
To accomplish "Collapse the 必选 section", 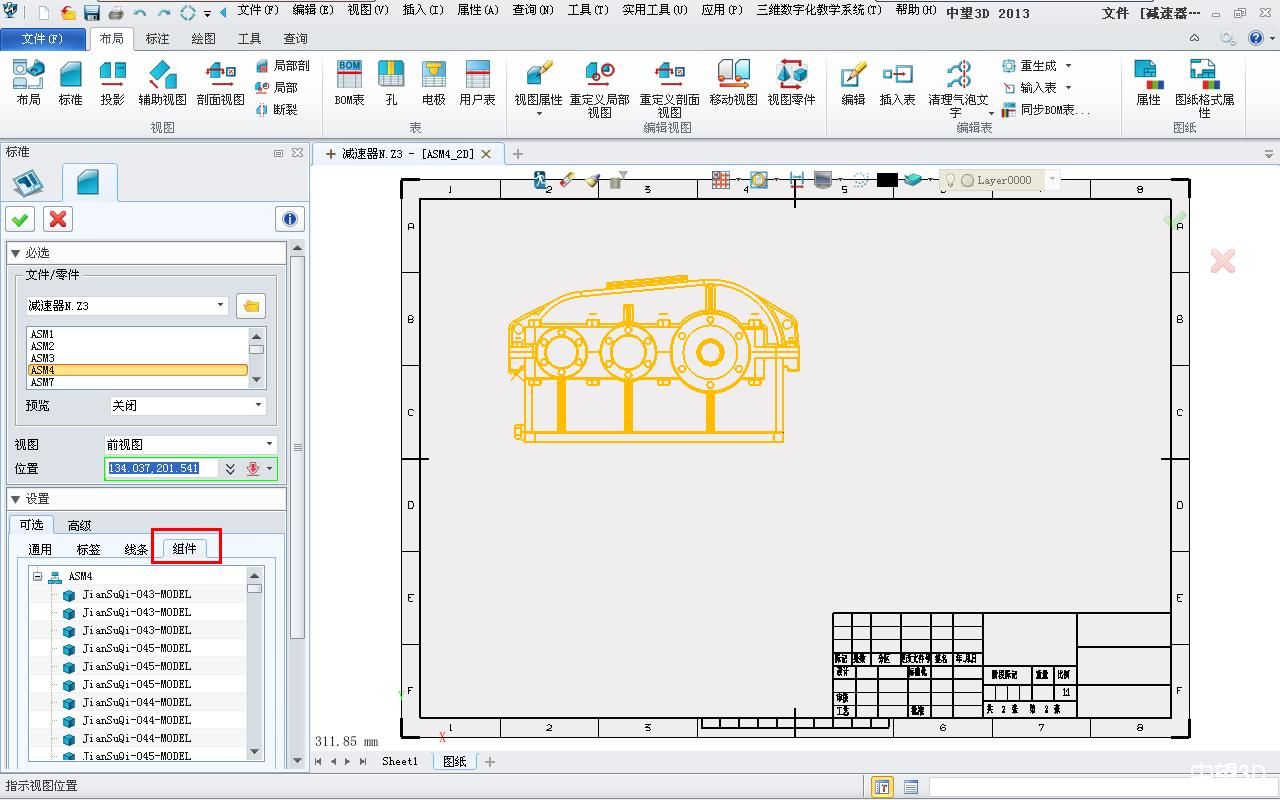I will point(16,253).
